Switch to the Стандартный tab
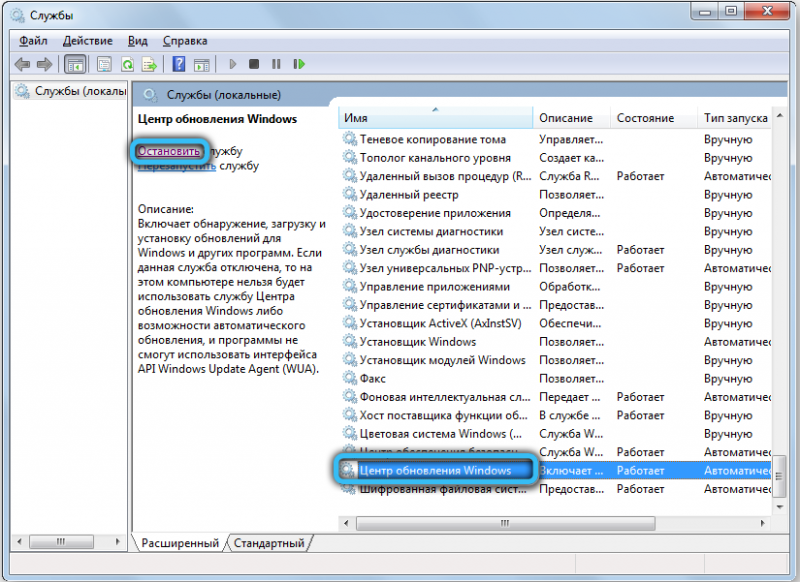This screenshot has height=582, width=800. pos(269,543)
